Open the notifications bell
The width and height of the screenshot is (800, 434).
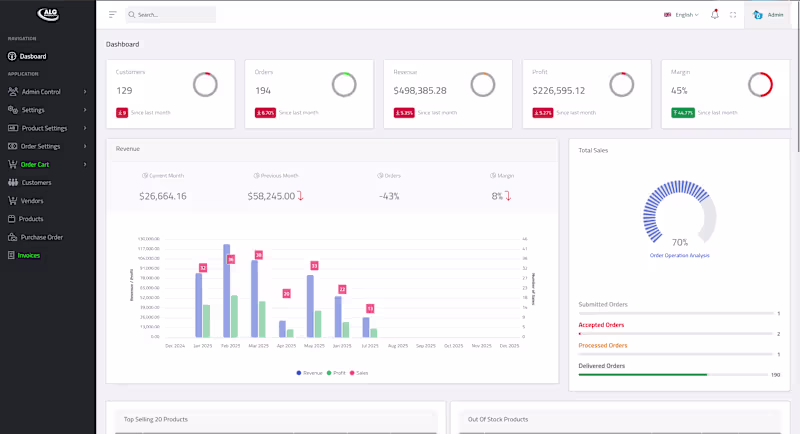coord(715,14)
